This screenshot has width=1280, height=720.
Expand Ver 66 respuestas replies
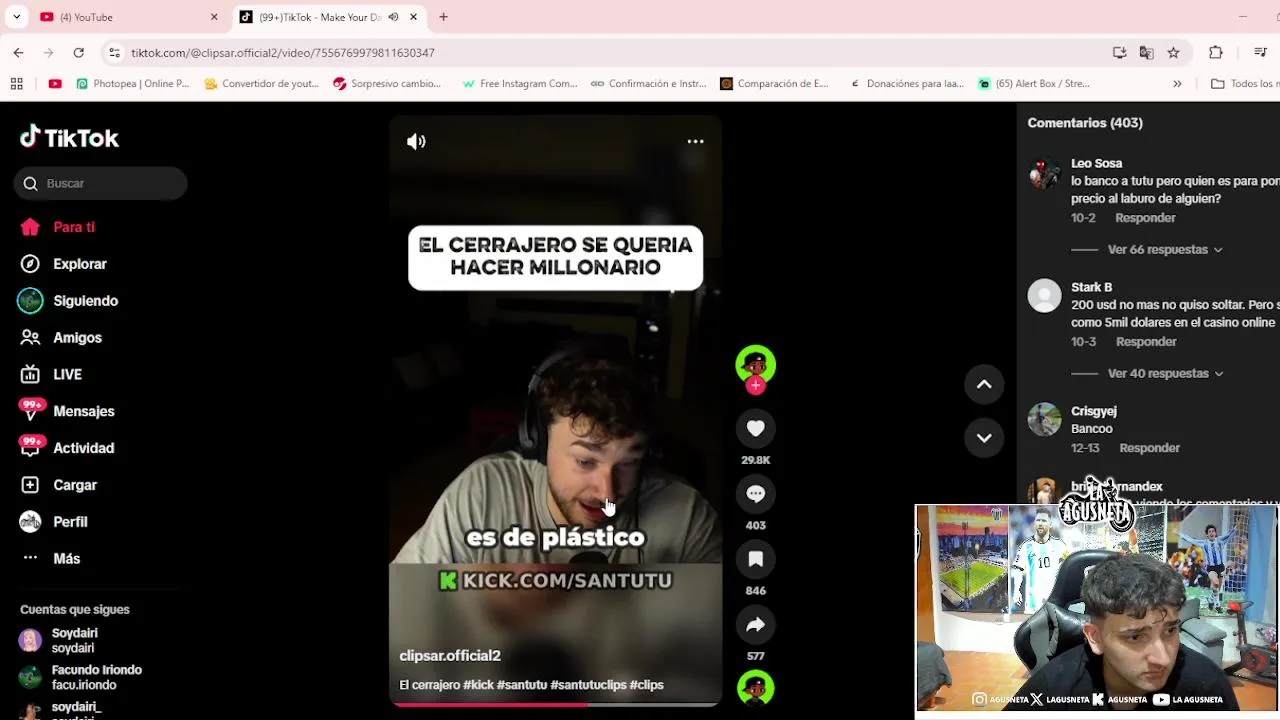[1164, 250]
